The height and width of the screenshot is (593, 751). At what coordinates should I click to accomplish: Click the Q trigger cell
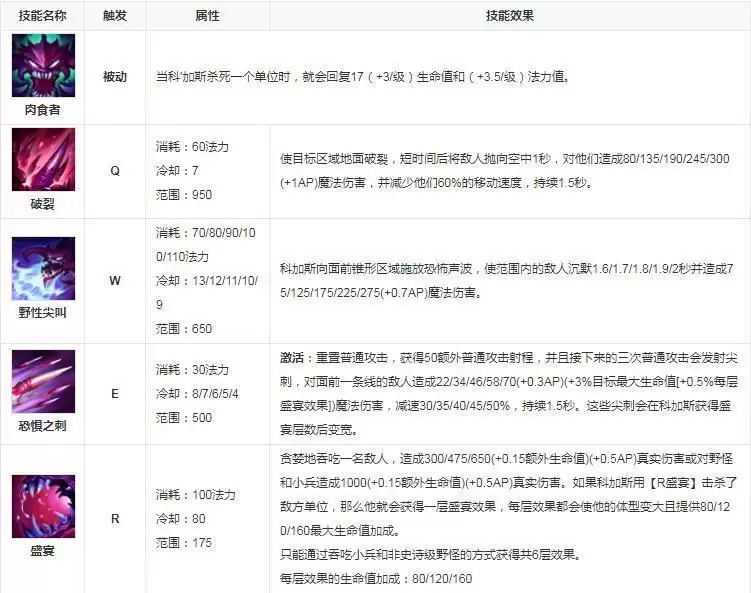(115, 171)
